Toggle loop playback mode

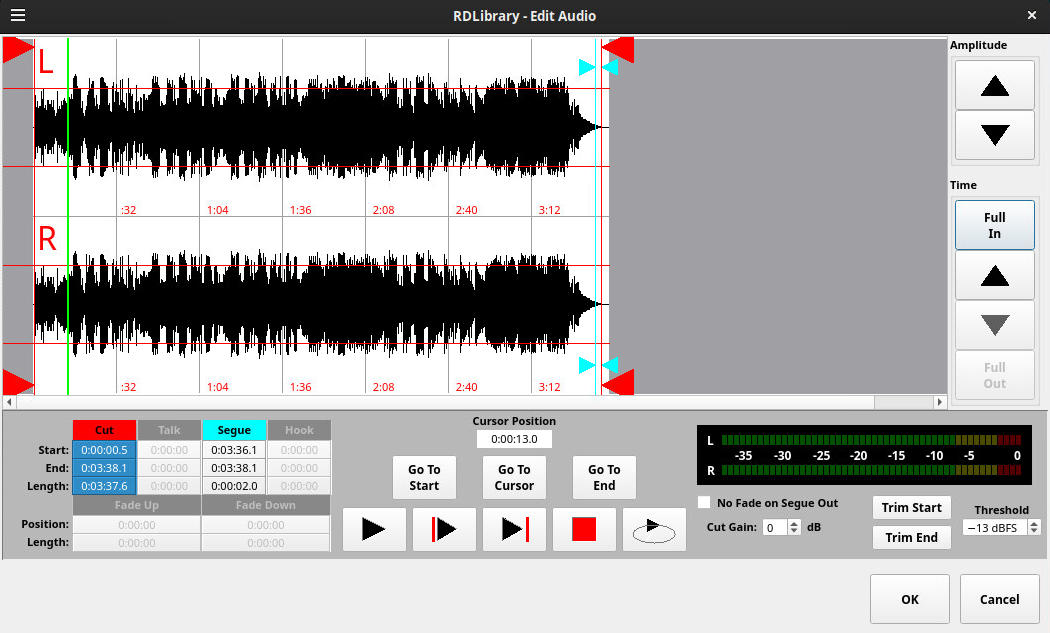[x=654, y=529]
